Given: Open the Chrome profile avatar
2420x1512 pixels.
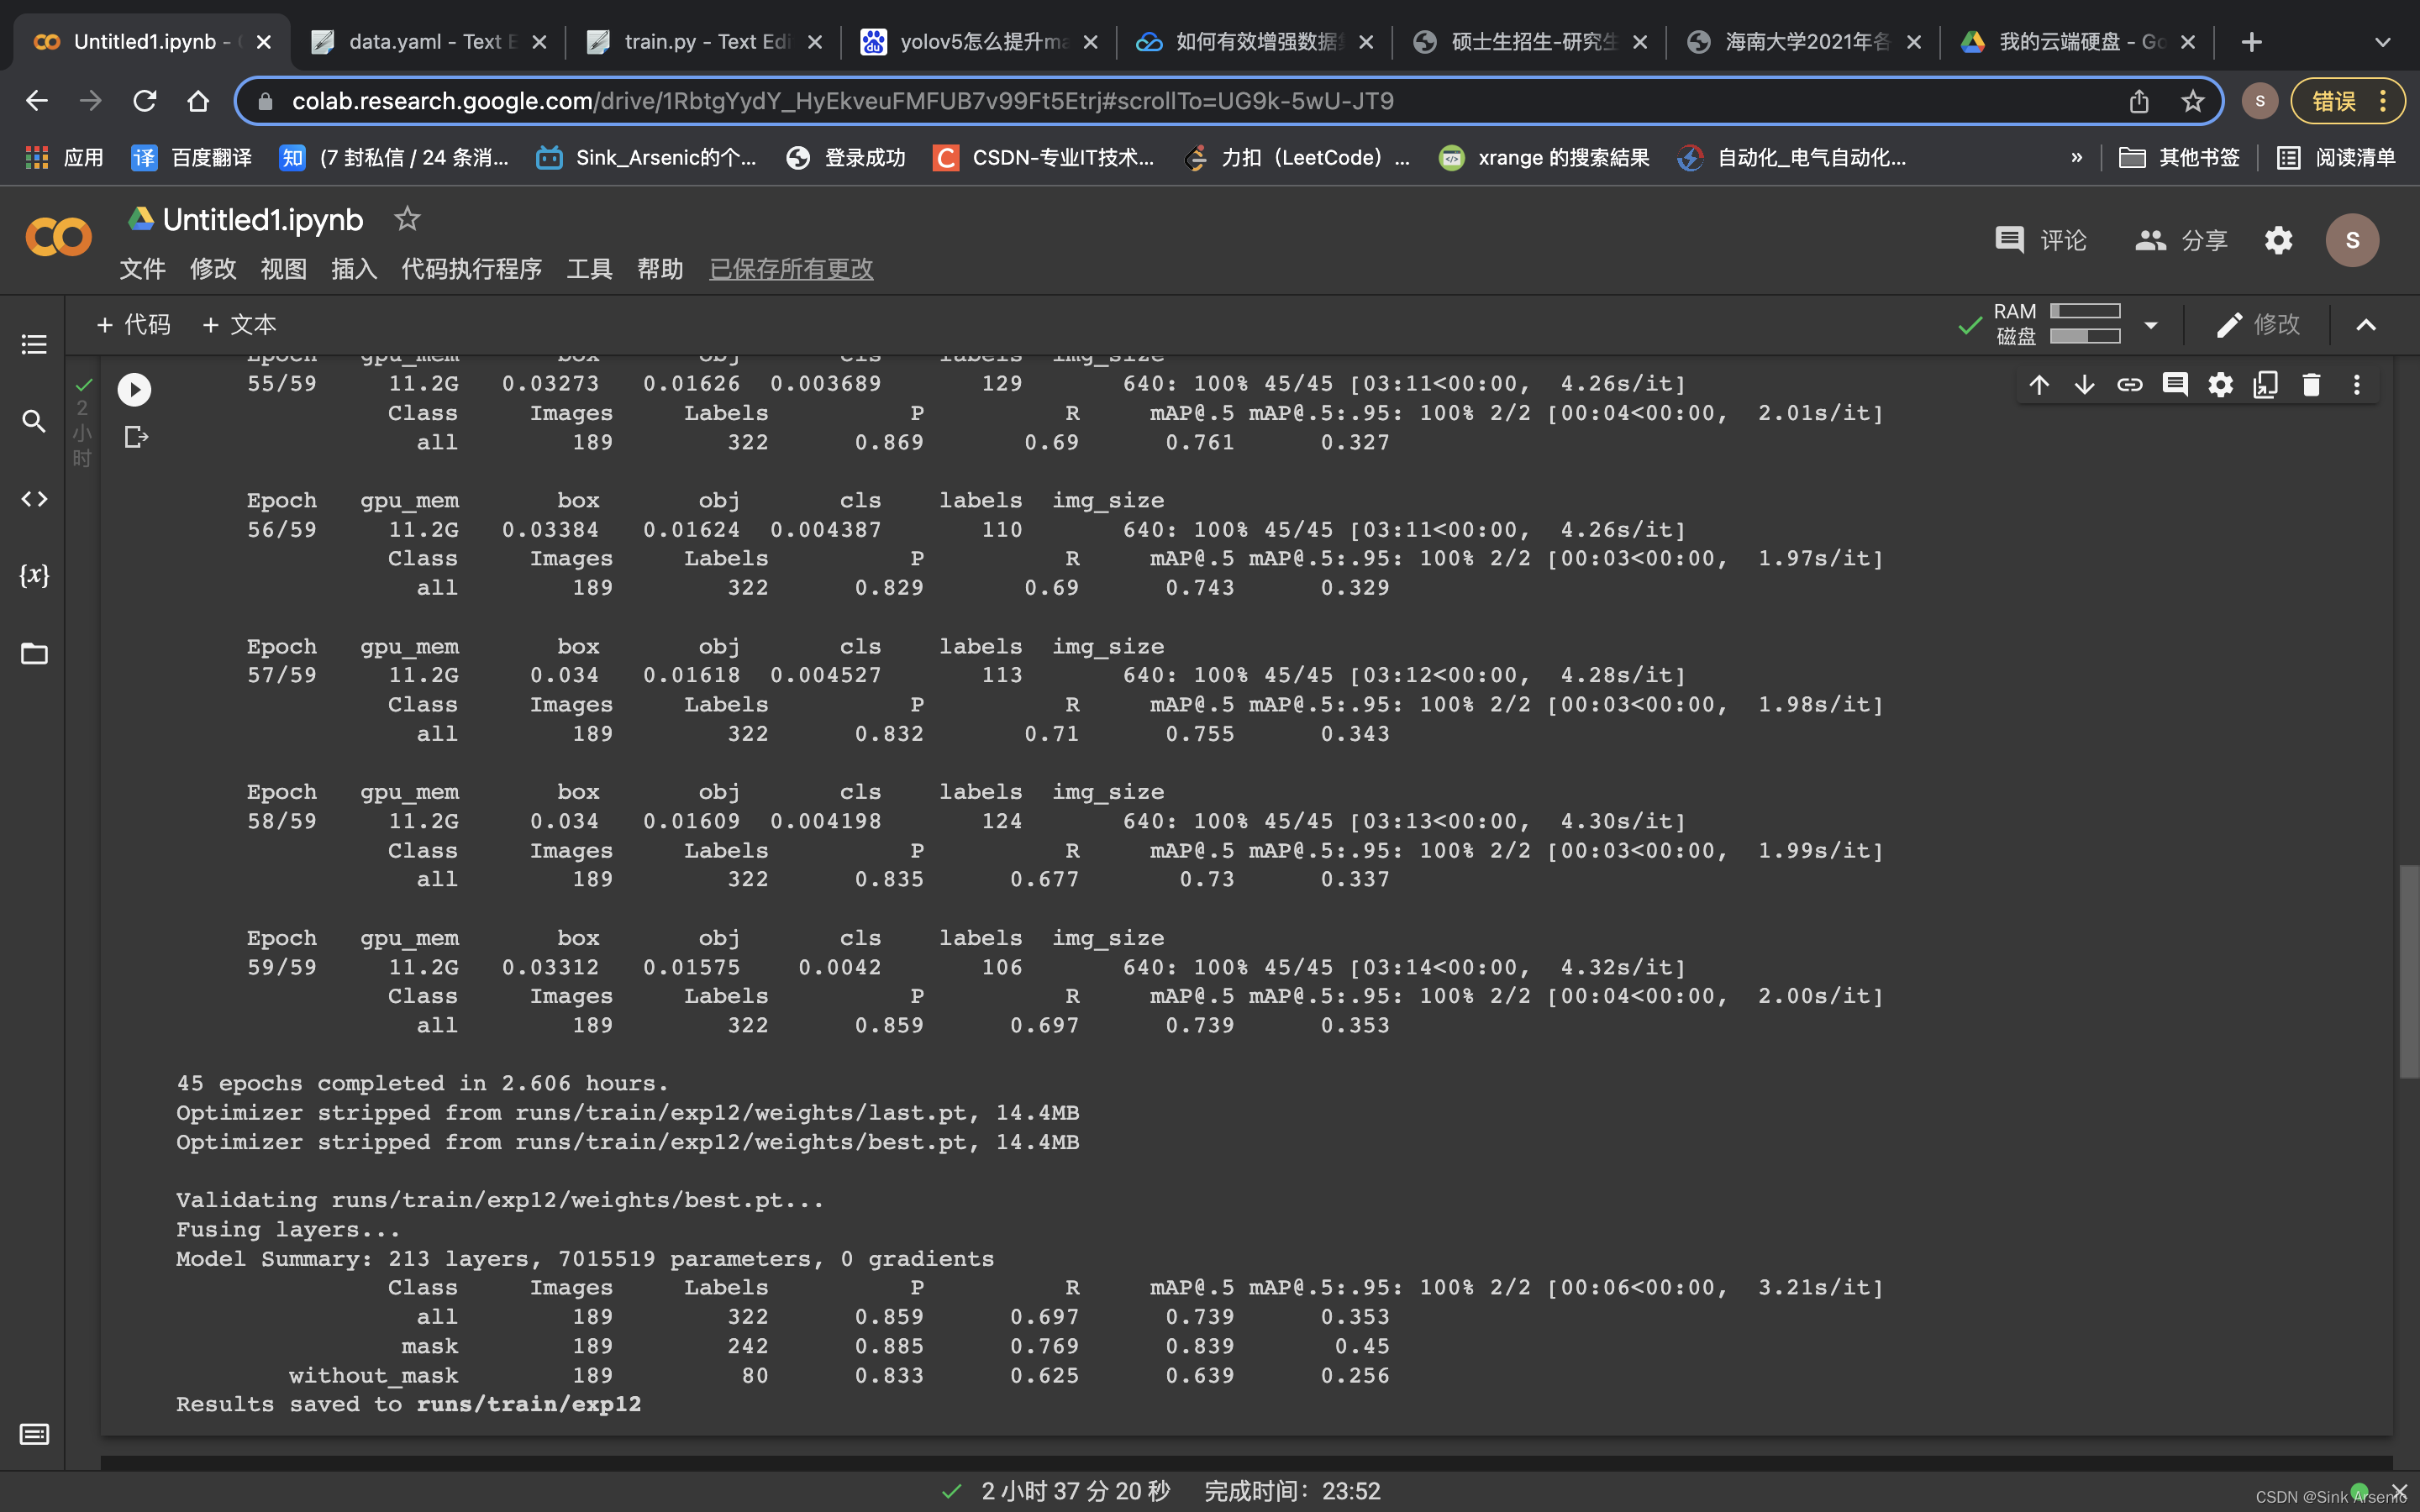Looking at the screenshot, I should pyautogui.click(x=2260, y=101).
